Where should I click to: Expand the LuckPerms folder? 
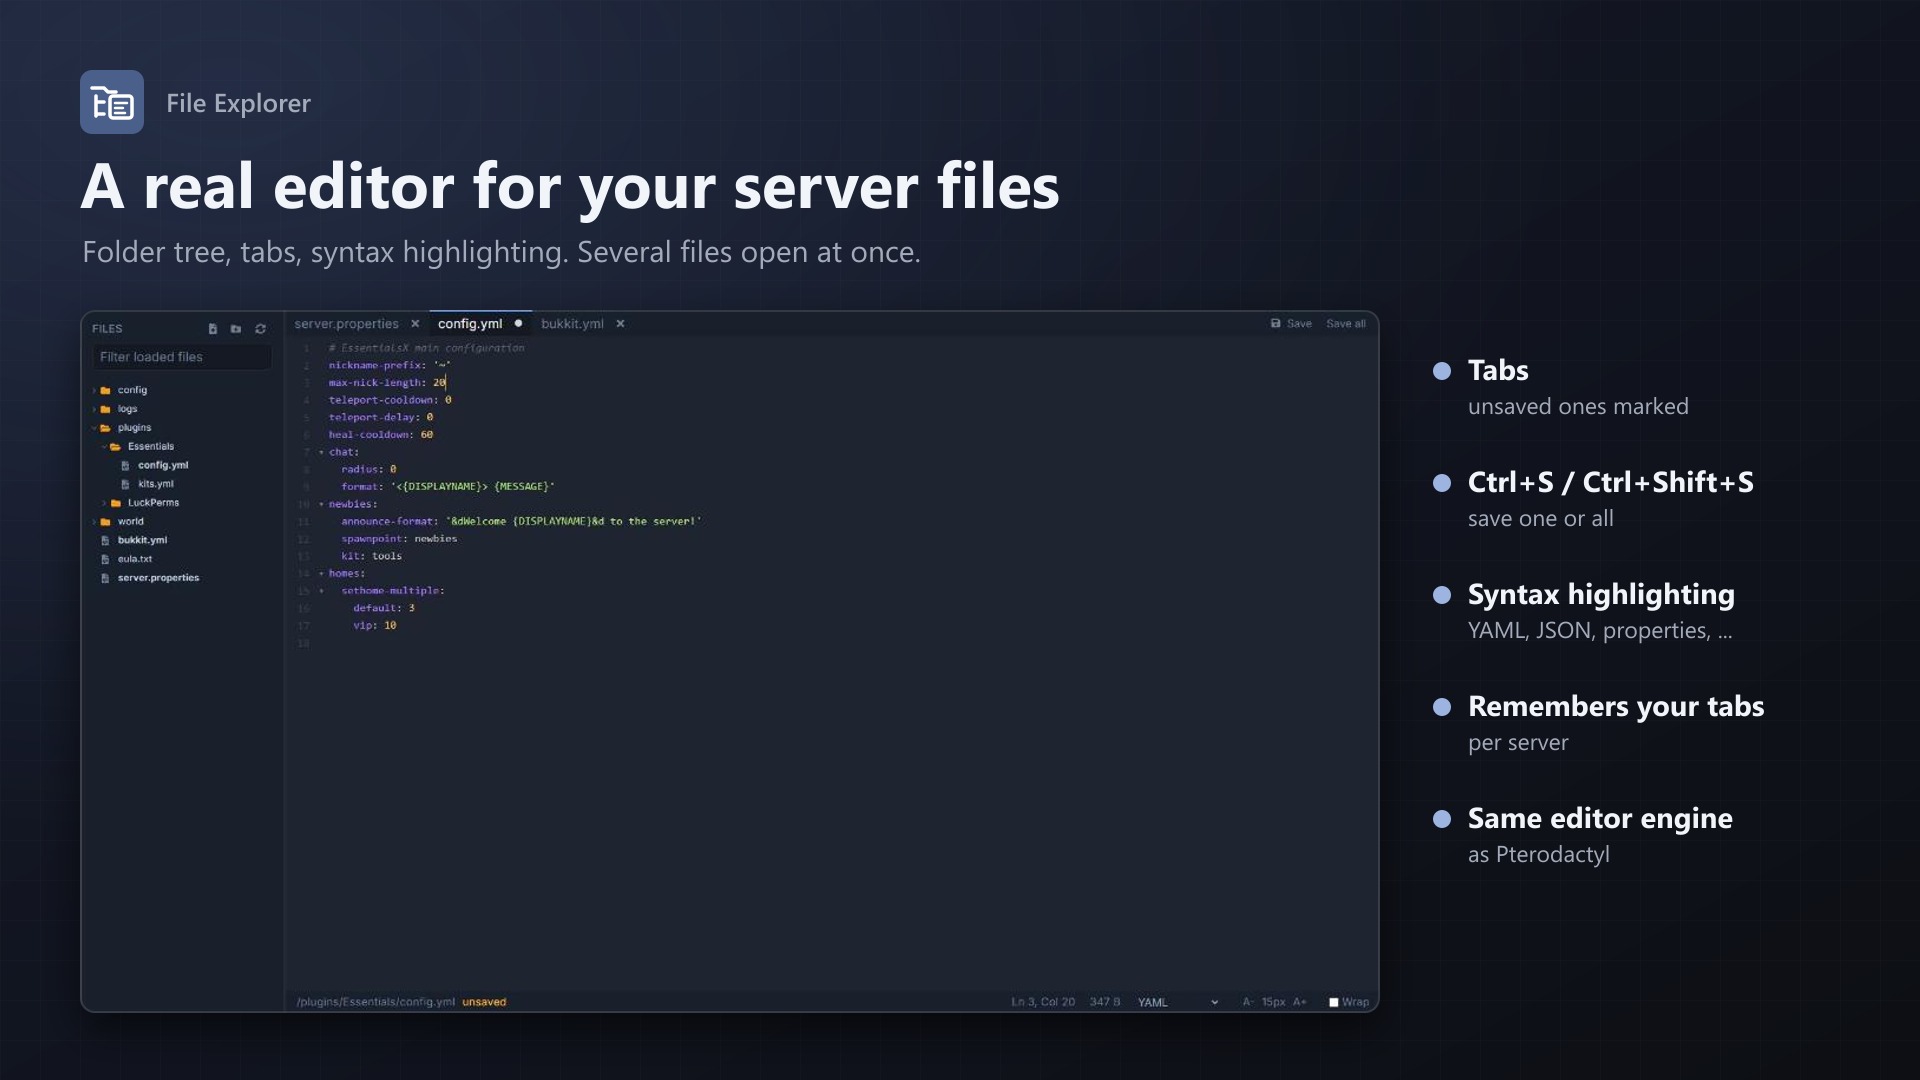[x=104, y=503]
